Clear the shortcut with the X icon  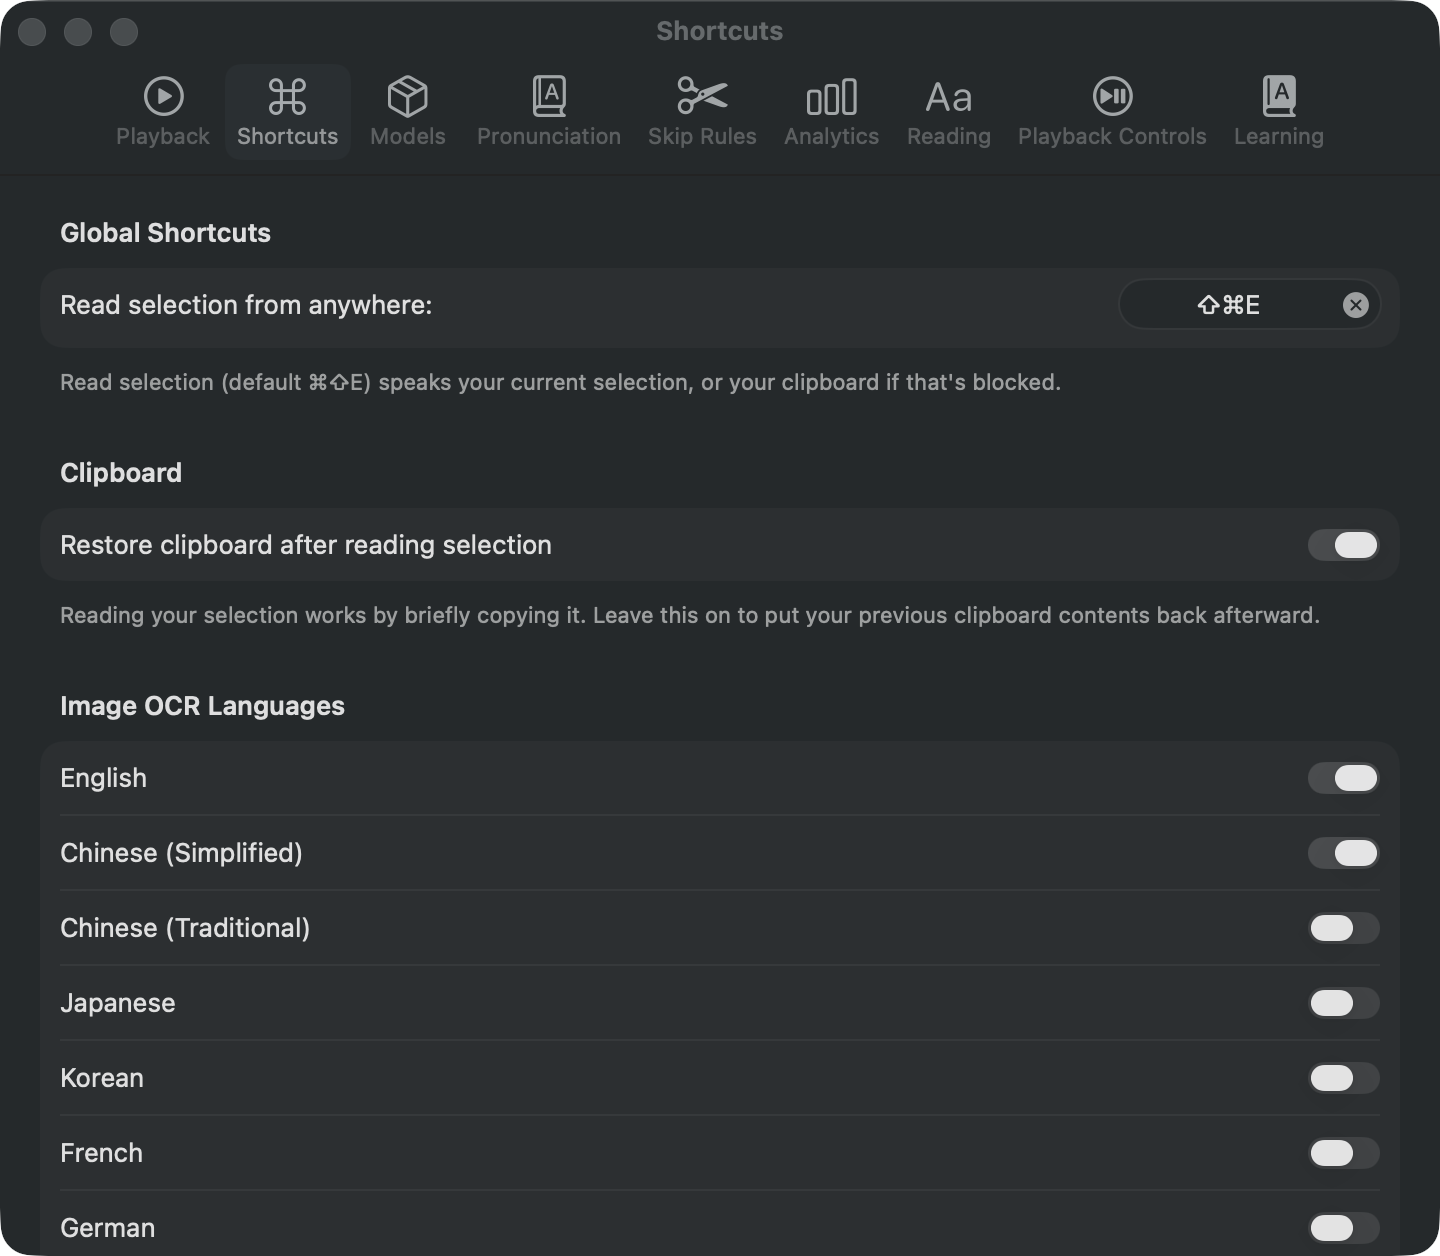click(x=1356, y=305)
